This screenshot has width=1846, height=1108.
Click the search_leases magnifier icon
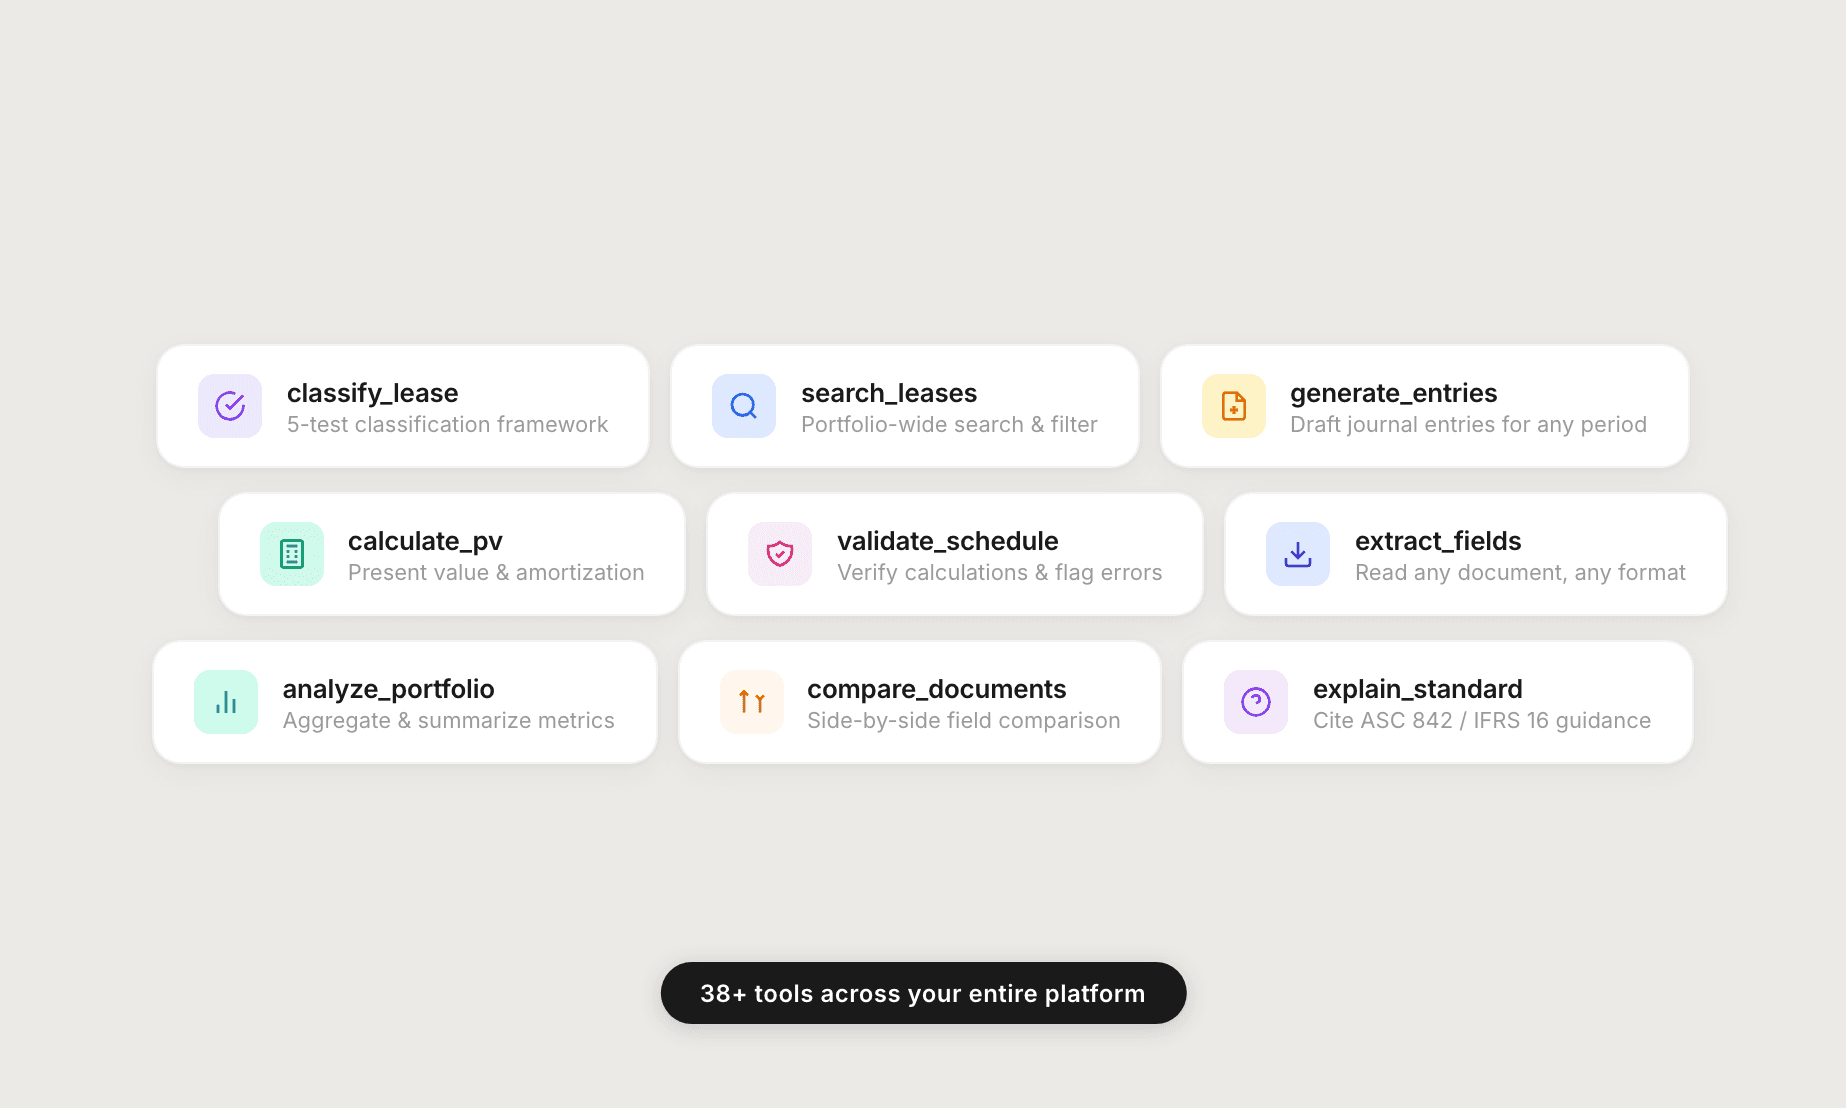click(743, 406)
